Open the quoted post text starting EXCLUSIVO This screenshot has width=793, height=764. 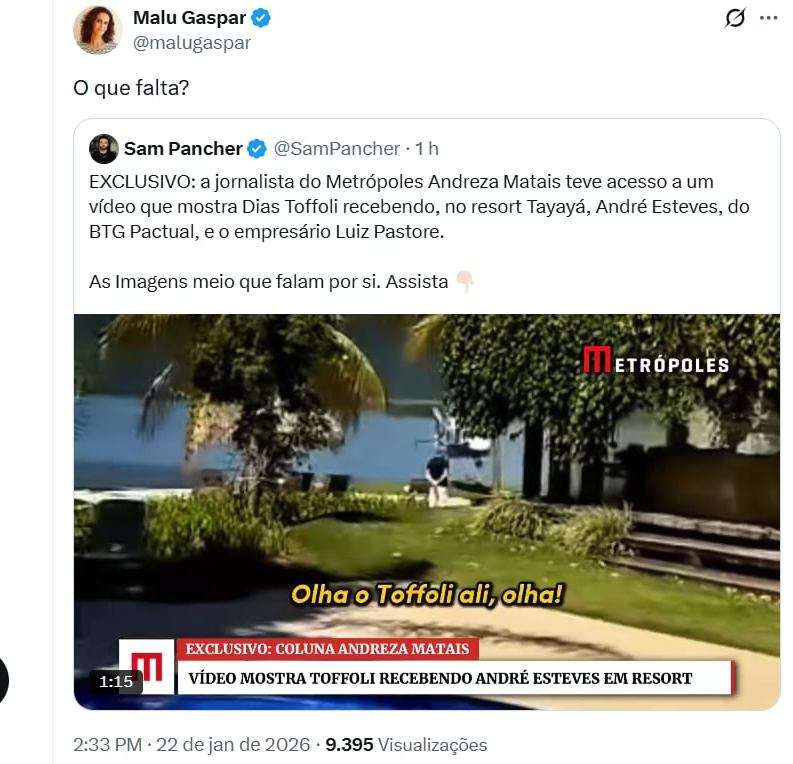(x=419, y=231)
